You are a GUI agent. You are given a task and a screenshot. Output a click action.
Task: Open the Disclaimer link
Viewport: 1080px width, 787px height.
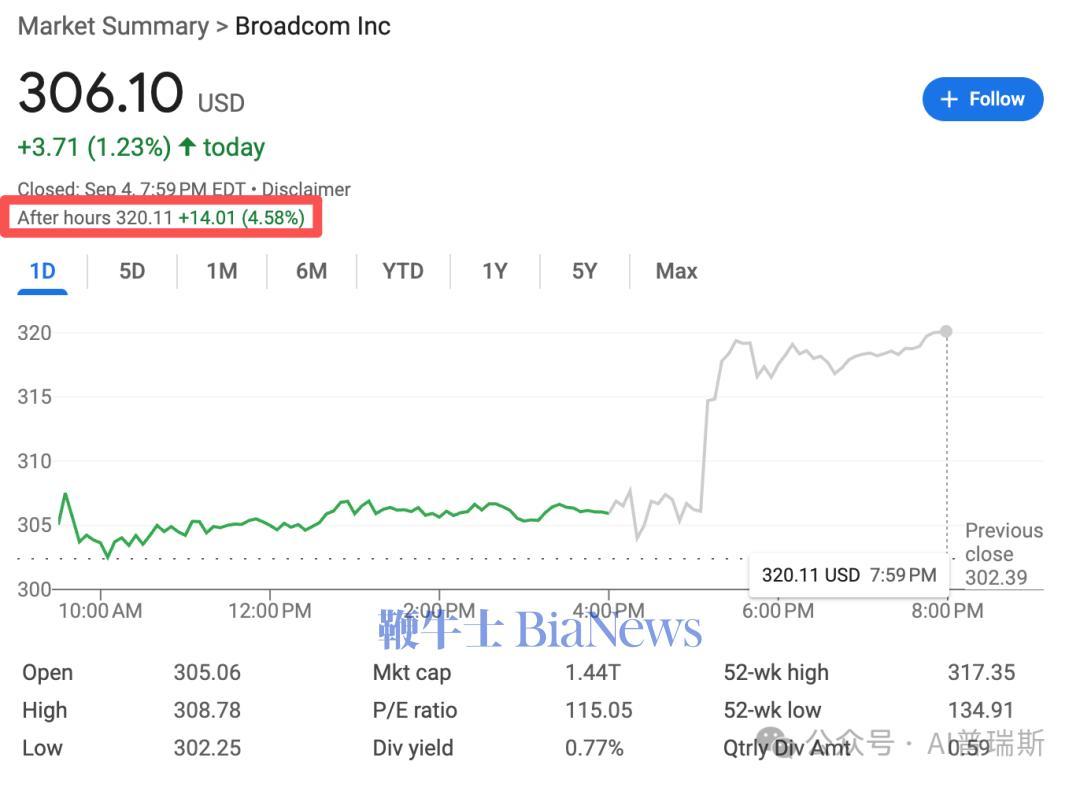pyautogui.click(x=306, y=189)
